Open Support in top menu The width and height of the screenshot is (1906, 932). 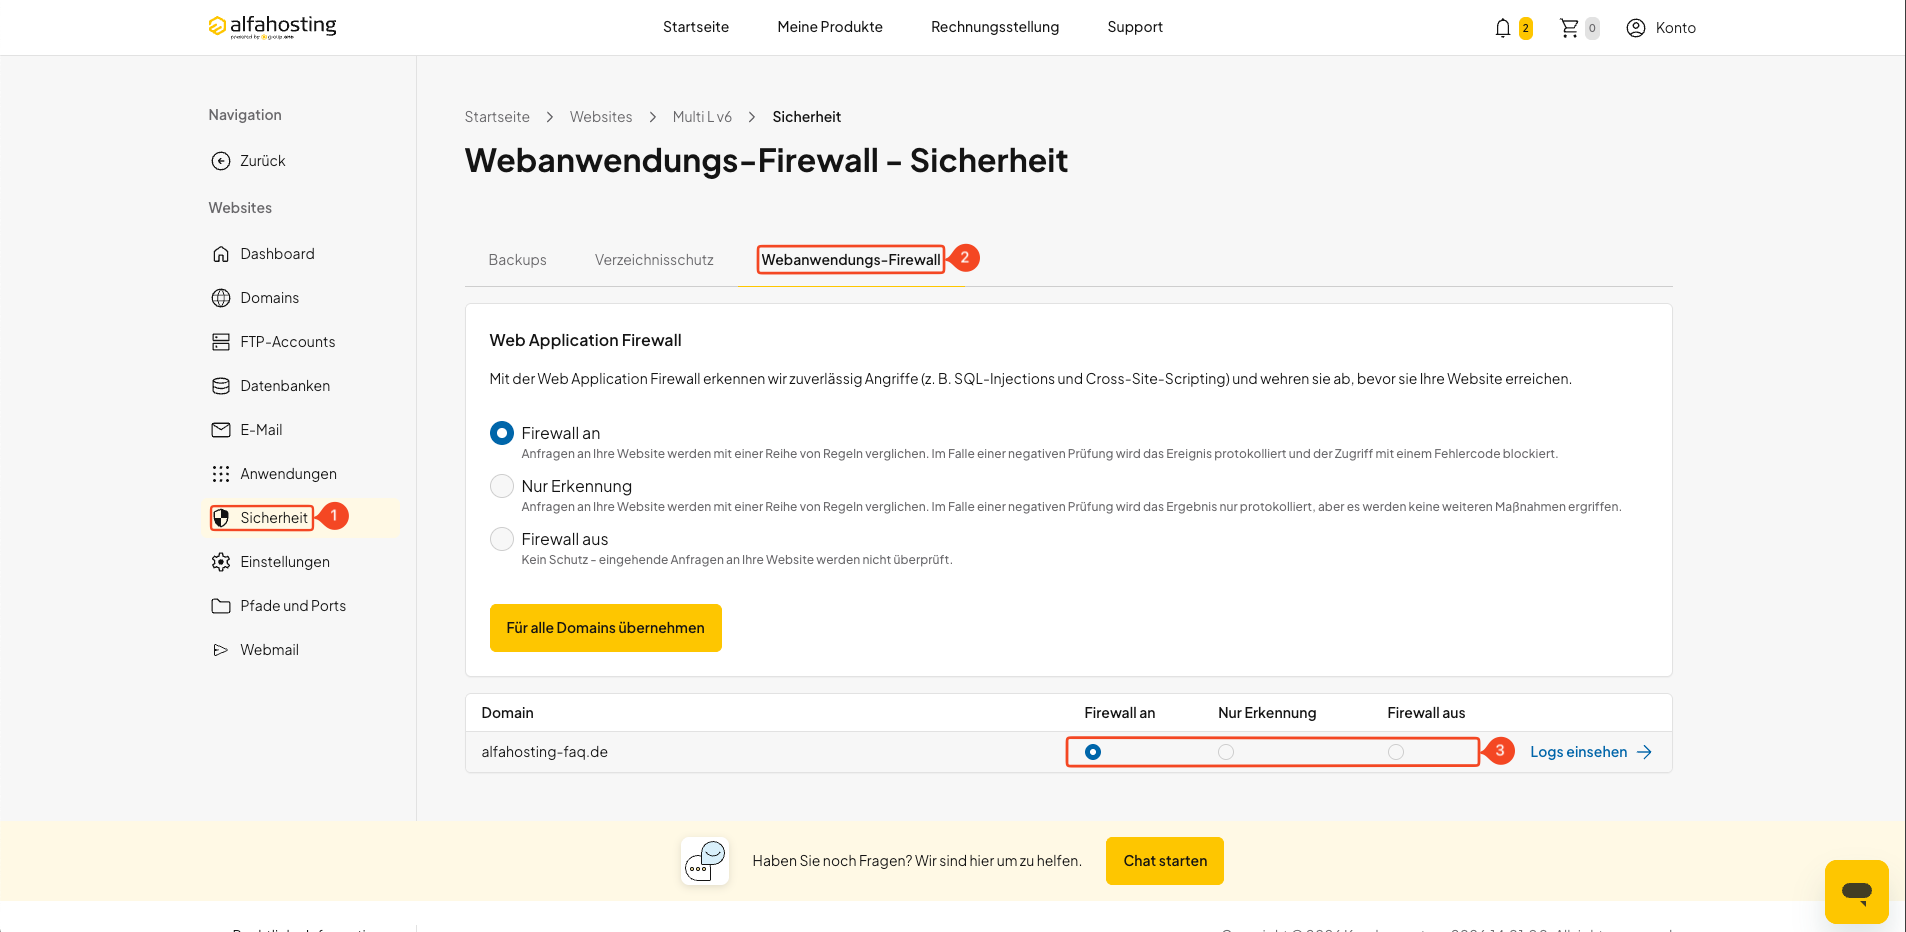pos(1135,27)
